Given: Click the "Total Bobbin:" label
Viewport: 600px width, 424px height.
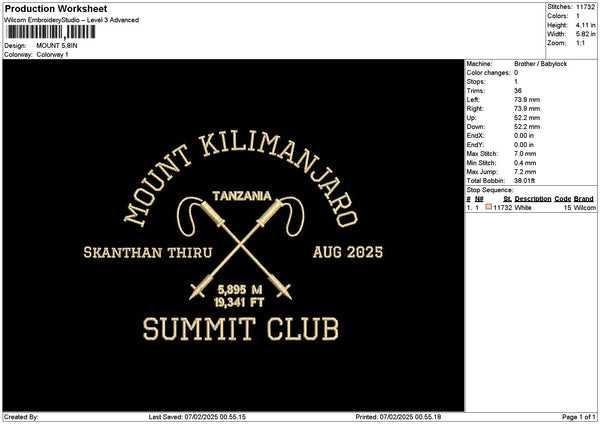Looking at the screenshot, I should pos(486,181).
